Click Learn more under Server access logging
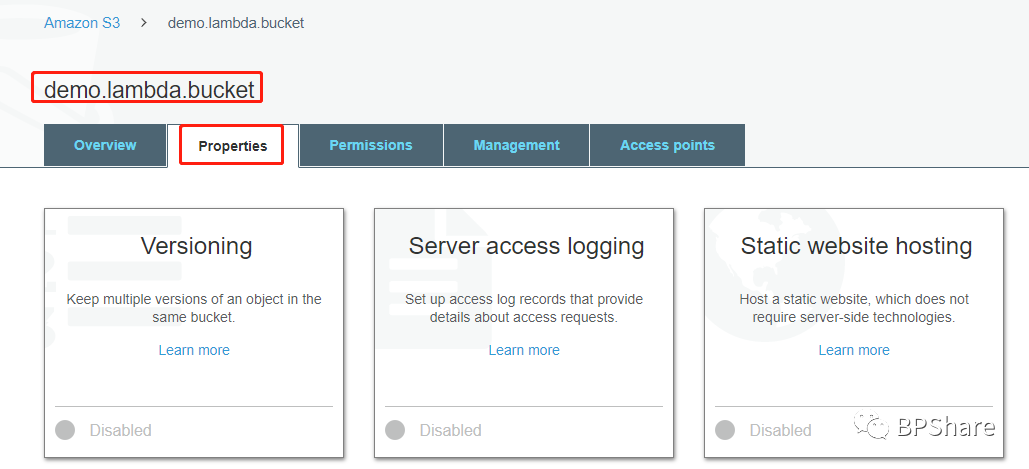 524,350
